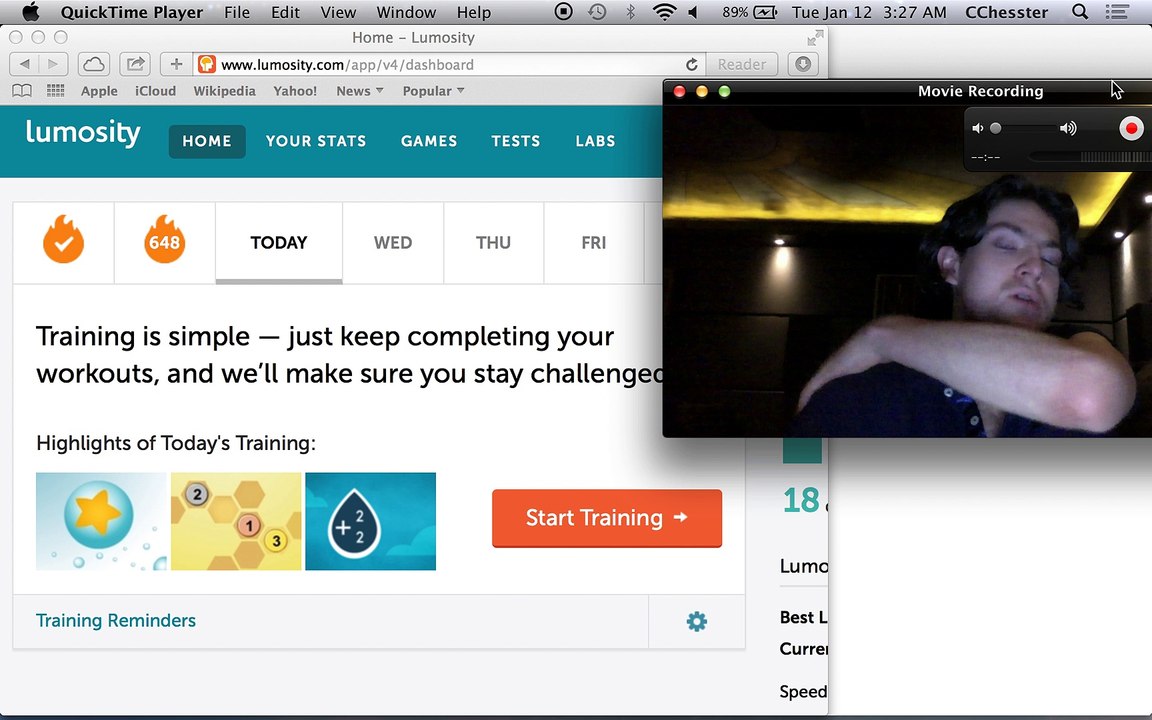
Task: Open the File menu
Action: click(x=237, y=12)
